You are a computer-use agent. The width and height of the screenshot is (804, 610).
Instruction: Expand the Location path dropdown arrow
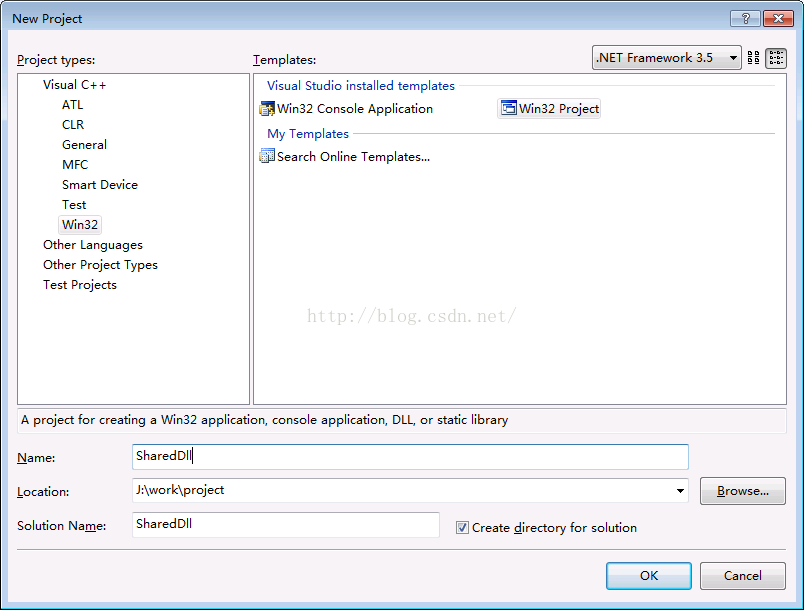680,491
